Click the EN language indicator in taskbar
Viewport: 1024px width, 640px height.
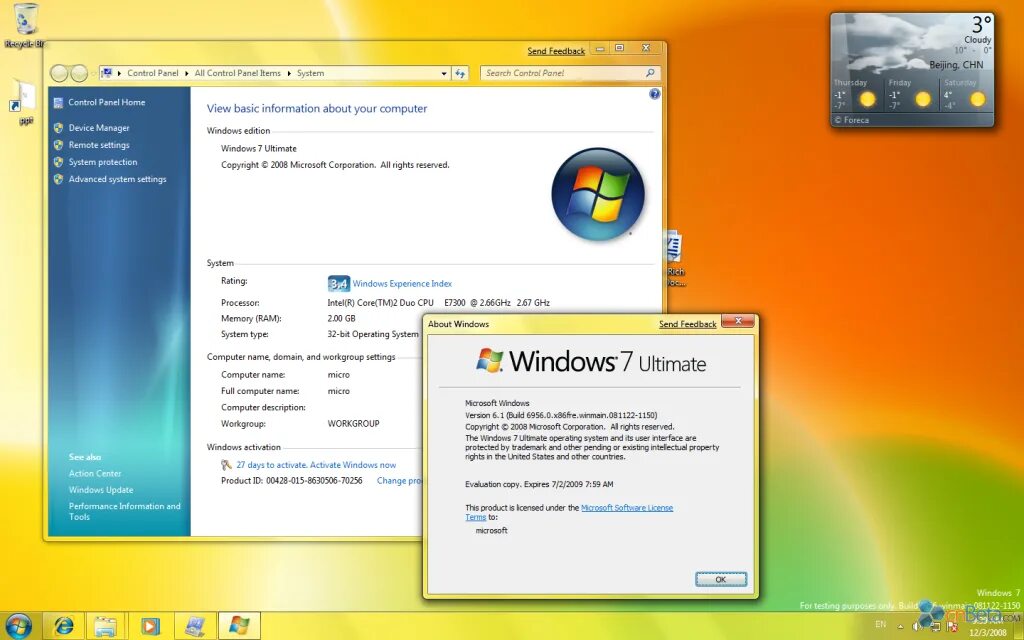click(x=880, y=624)
